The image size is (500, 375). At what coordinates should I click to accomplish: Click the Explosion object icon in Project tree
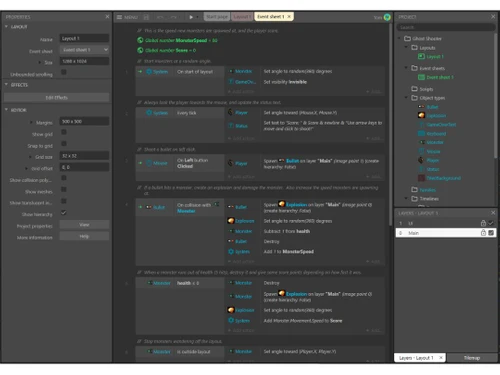(421, 115)
